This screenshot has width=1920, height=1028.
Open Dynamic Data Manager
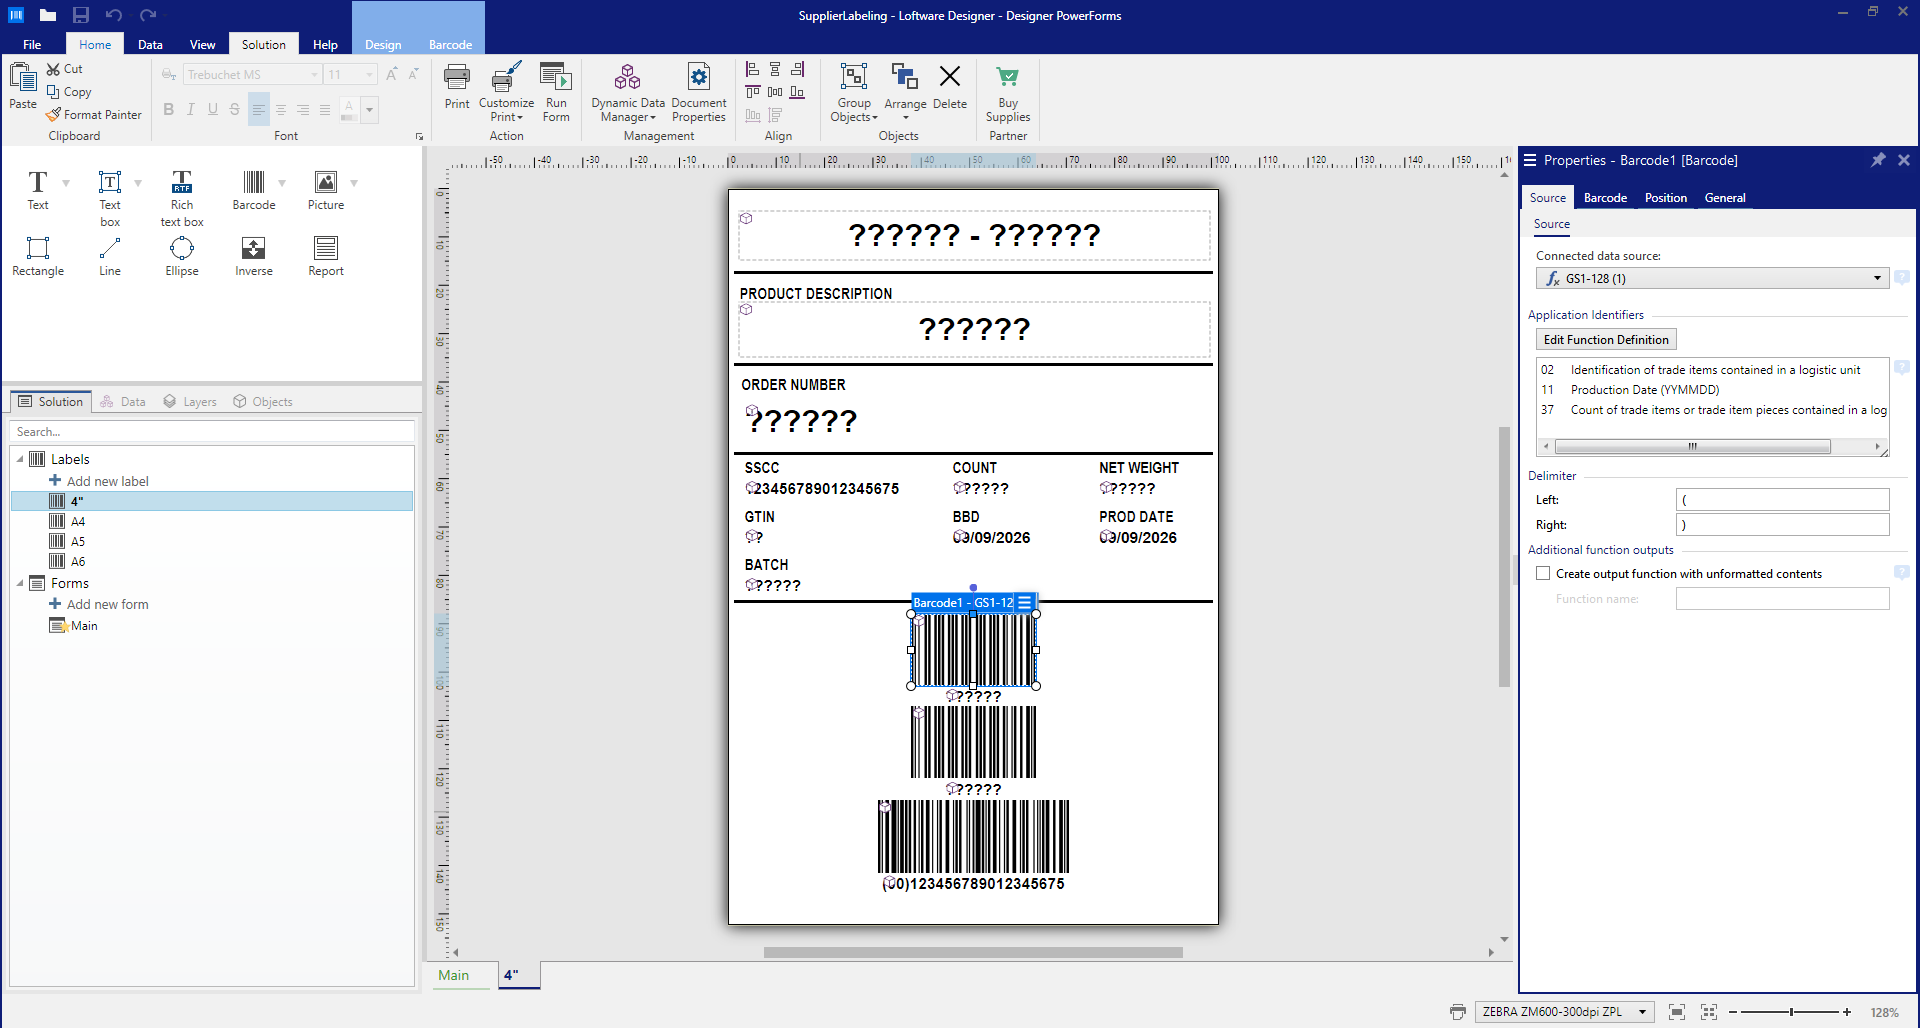[x=628, y=92]
